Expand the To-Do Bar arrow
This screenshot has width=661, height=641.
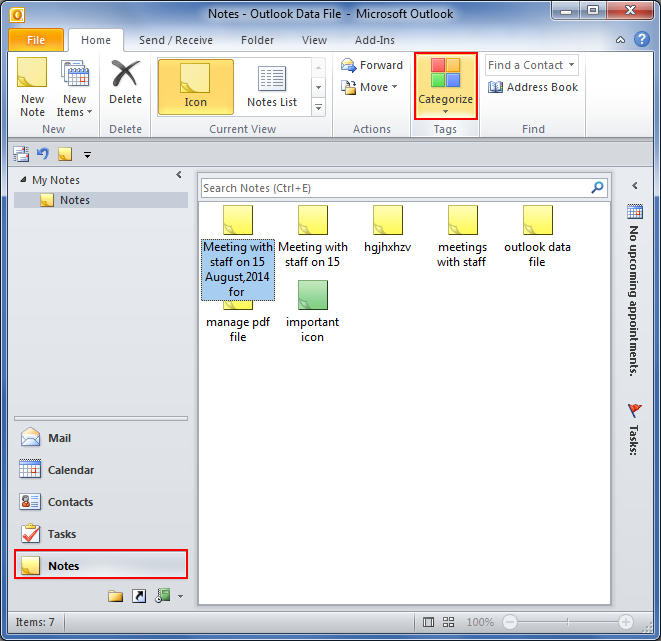click(634, 185)
